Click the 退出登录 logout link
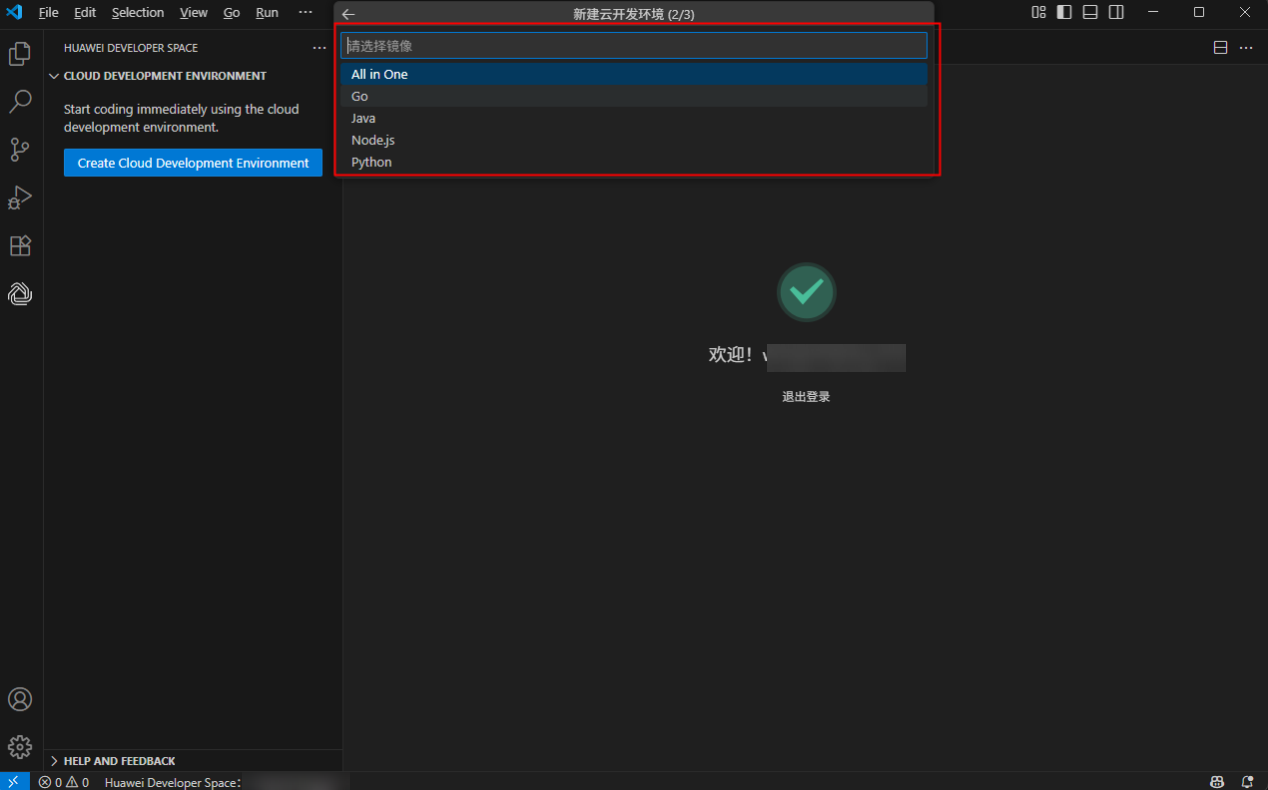The image size is (1268, 790). pyautogui.click(x=806, y=397)
